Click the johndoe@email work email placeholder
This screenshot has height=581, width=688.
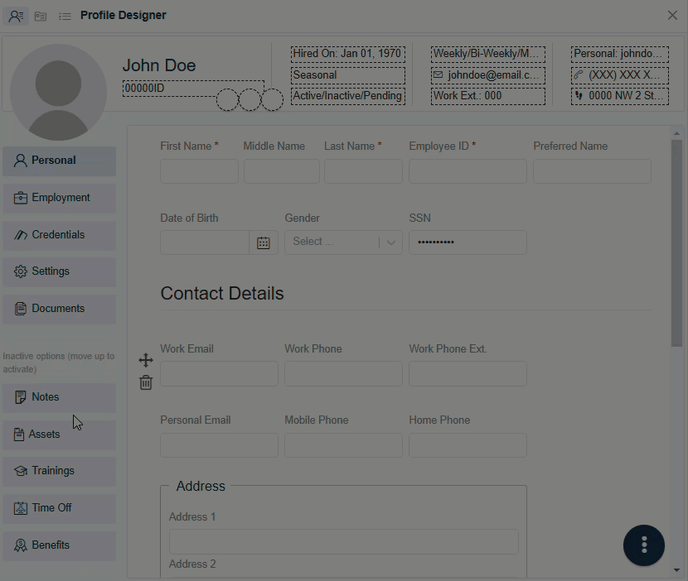[488, 75]
